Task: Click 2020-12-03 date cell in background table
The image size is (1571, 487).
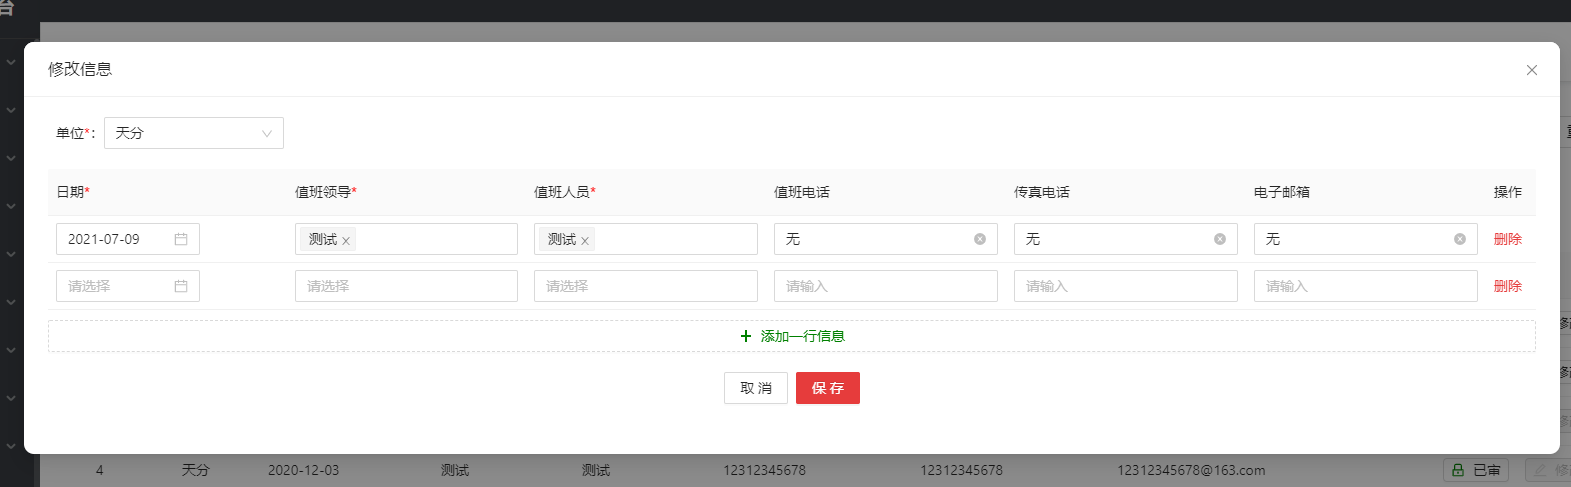Action: click(x=304, y=470)
